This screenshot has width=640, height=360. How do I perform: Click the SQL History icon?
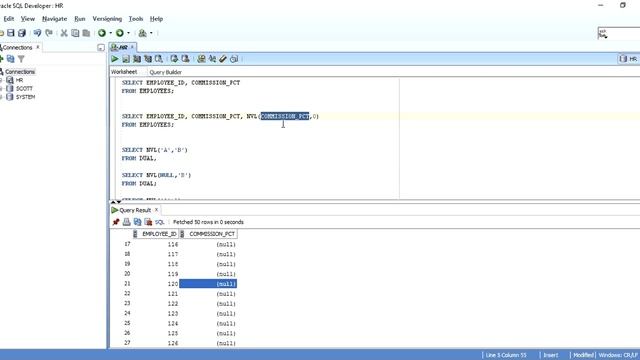(234, 59)
